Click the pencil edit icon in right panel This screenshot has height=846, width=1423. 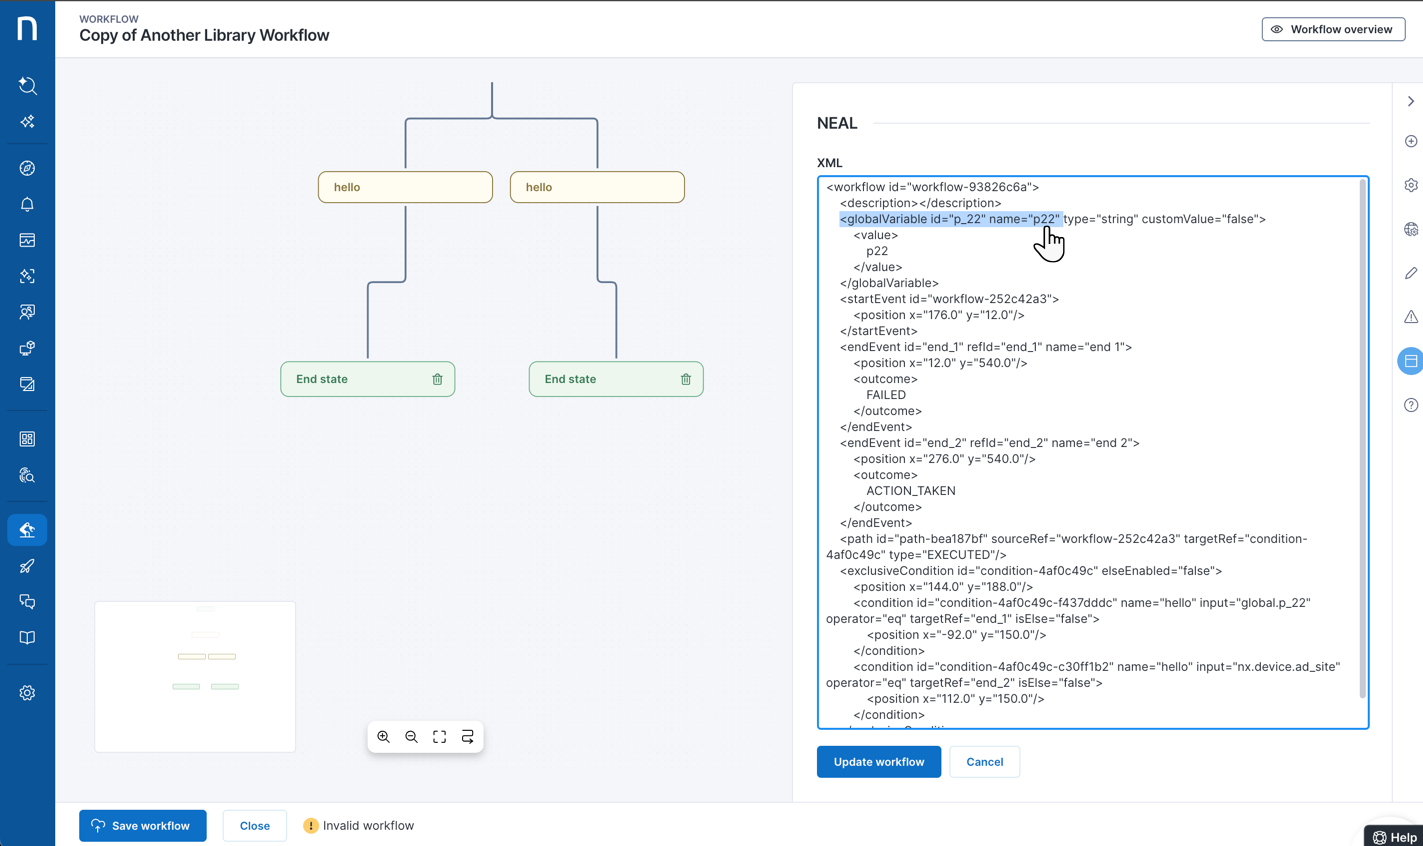click(1410, 273)
